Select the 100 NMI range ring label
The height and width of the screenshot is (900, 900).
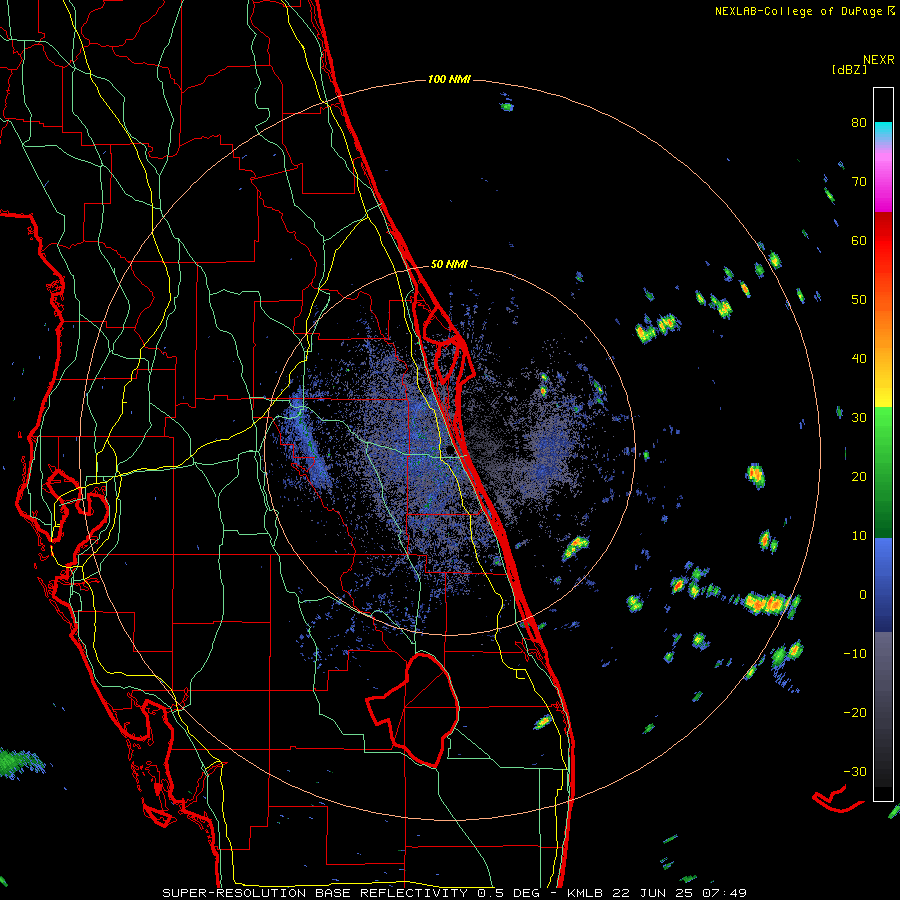tap(449, 79)
